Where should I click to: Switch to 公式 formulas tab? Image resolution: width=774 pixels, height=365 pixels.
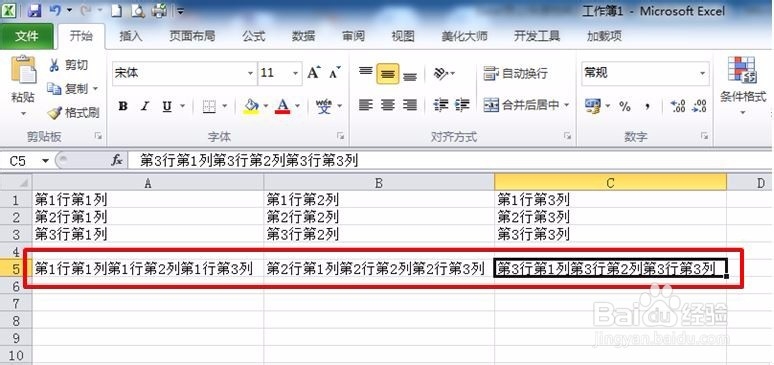(x=254, y=36)
